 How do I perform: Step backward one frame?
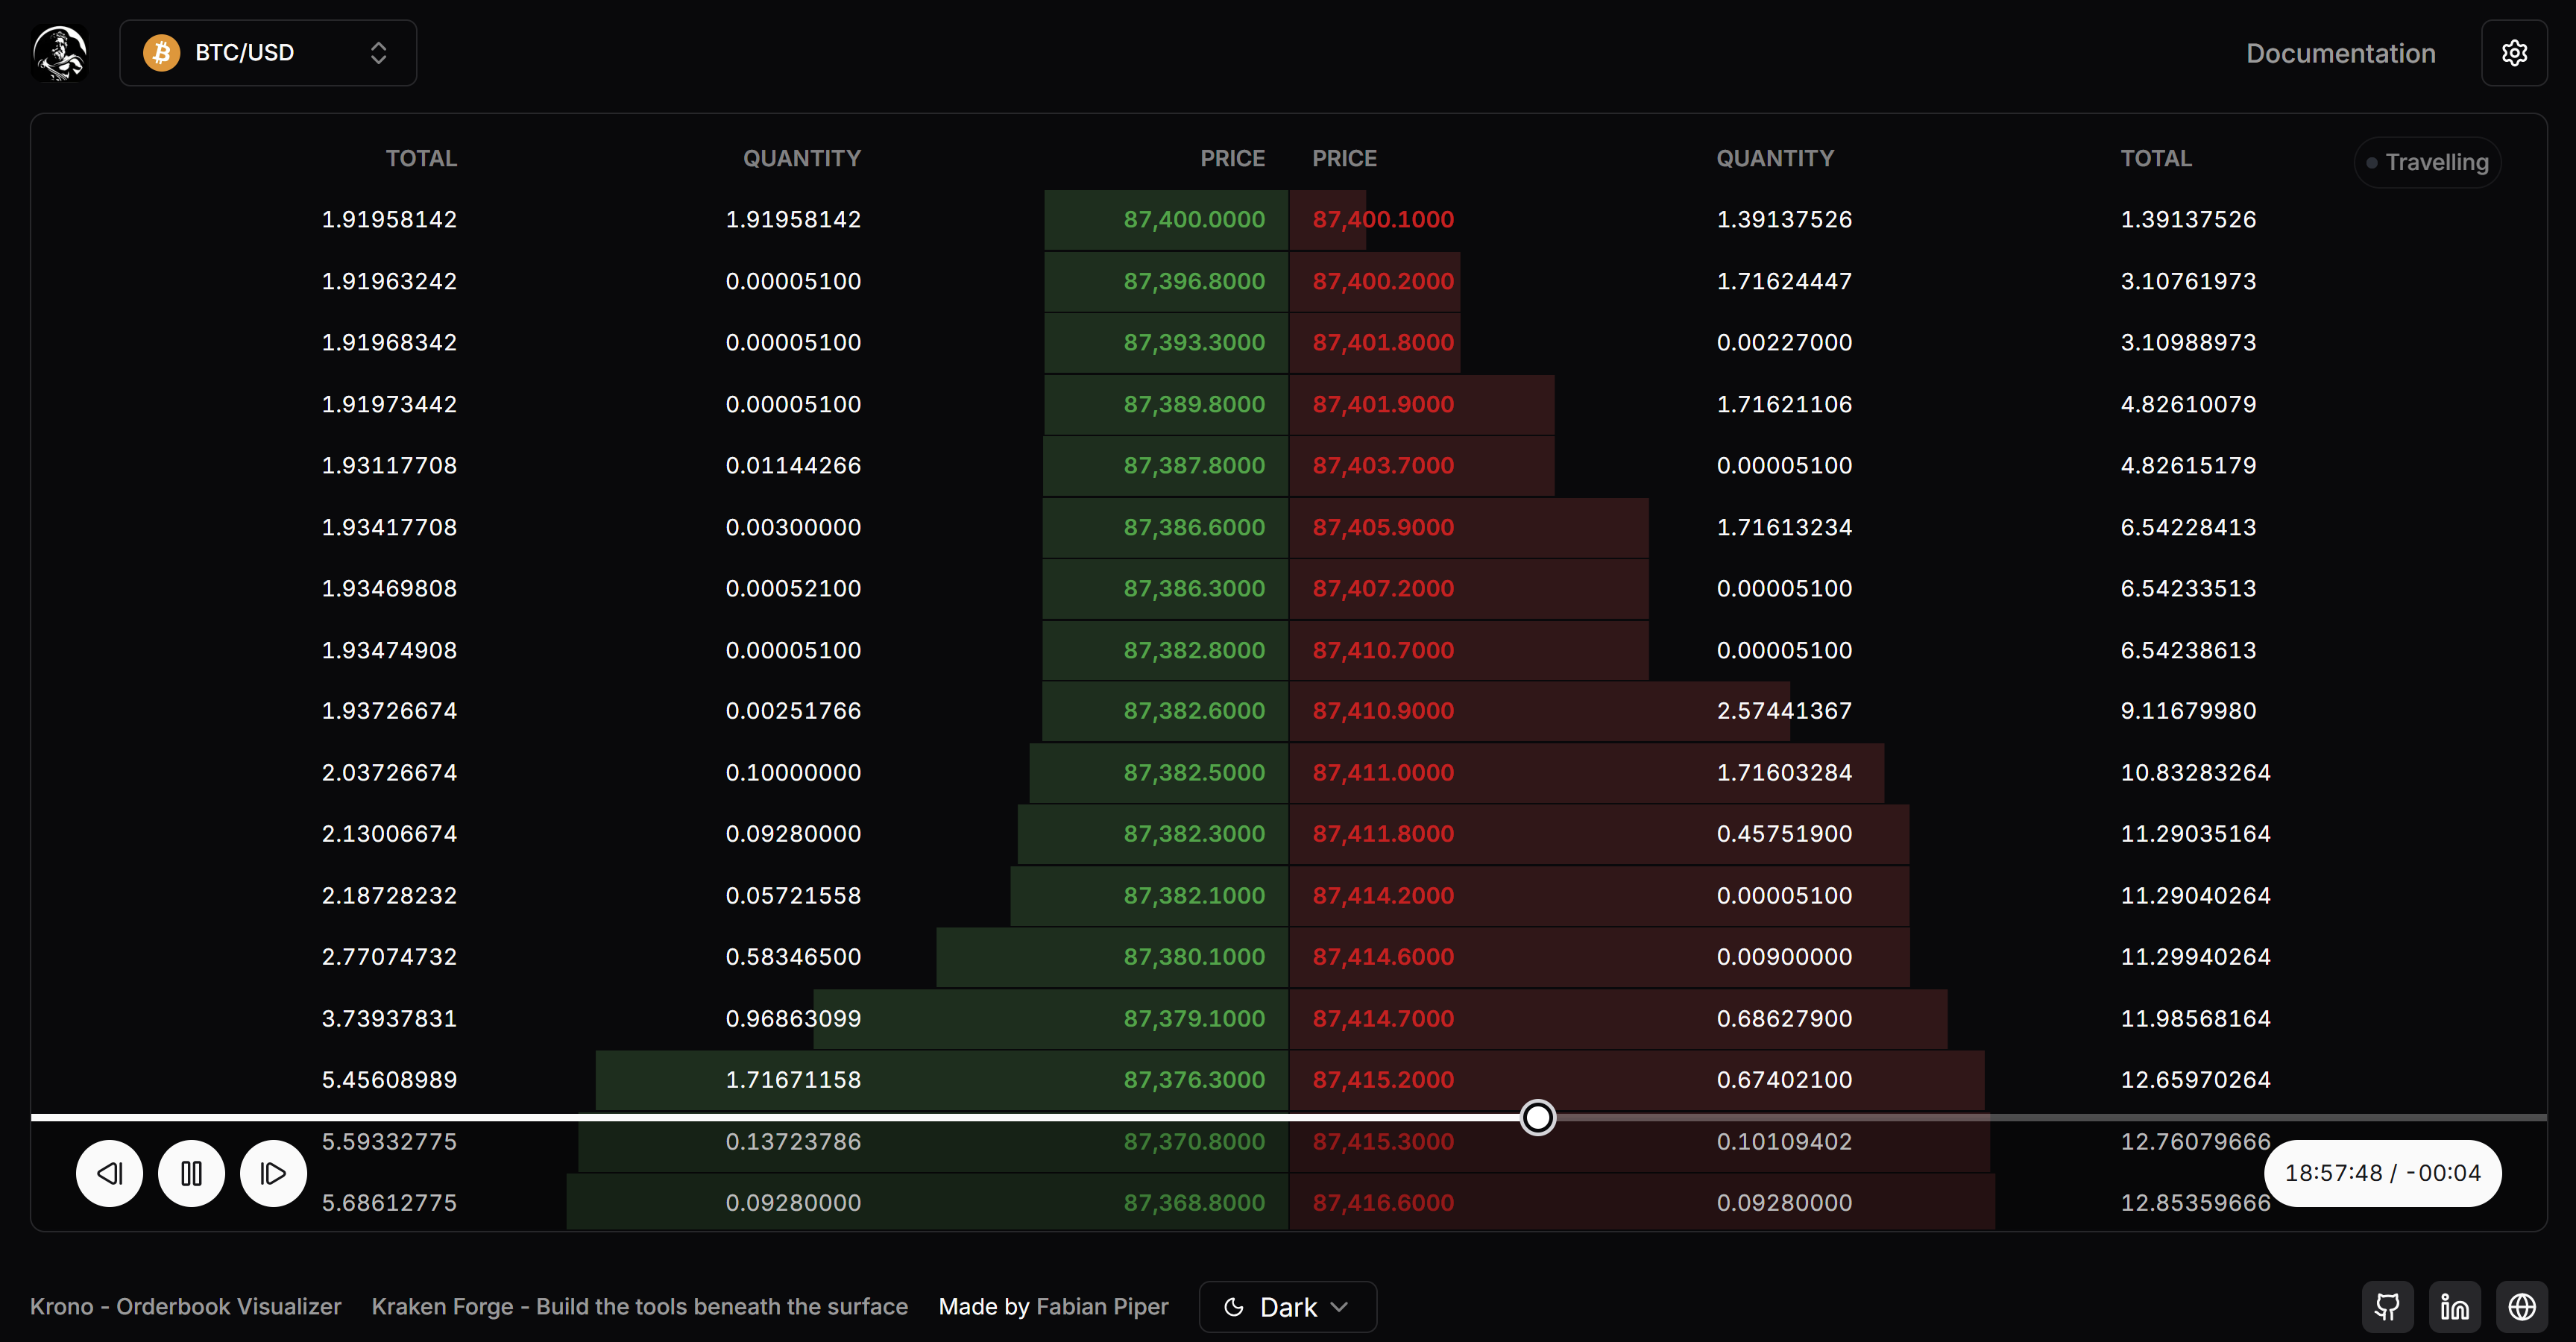(110, 1173)
